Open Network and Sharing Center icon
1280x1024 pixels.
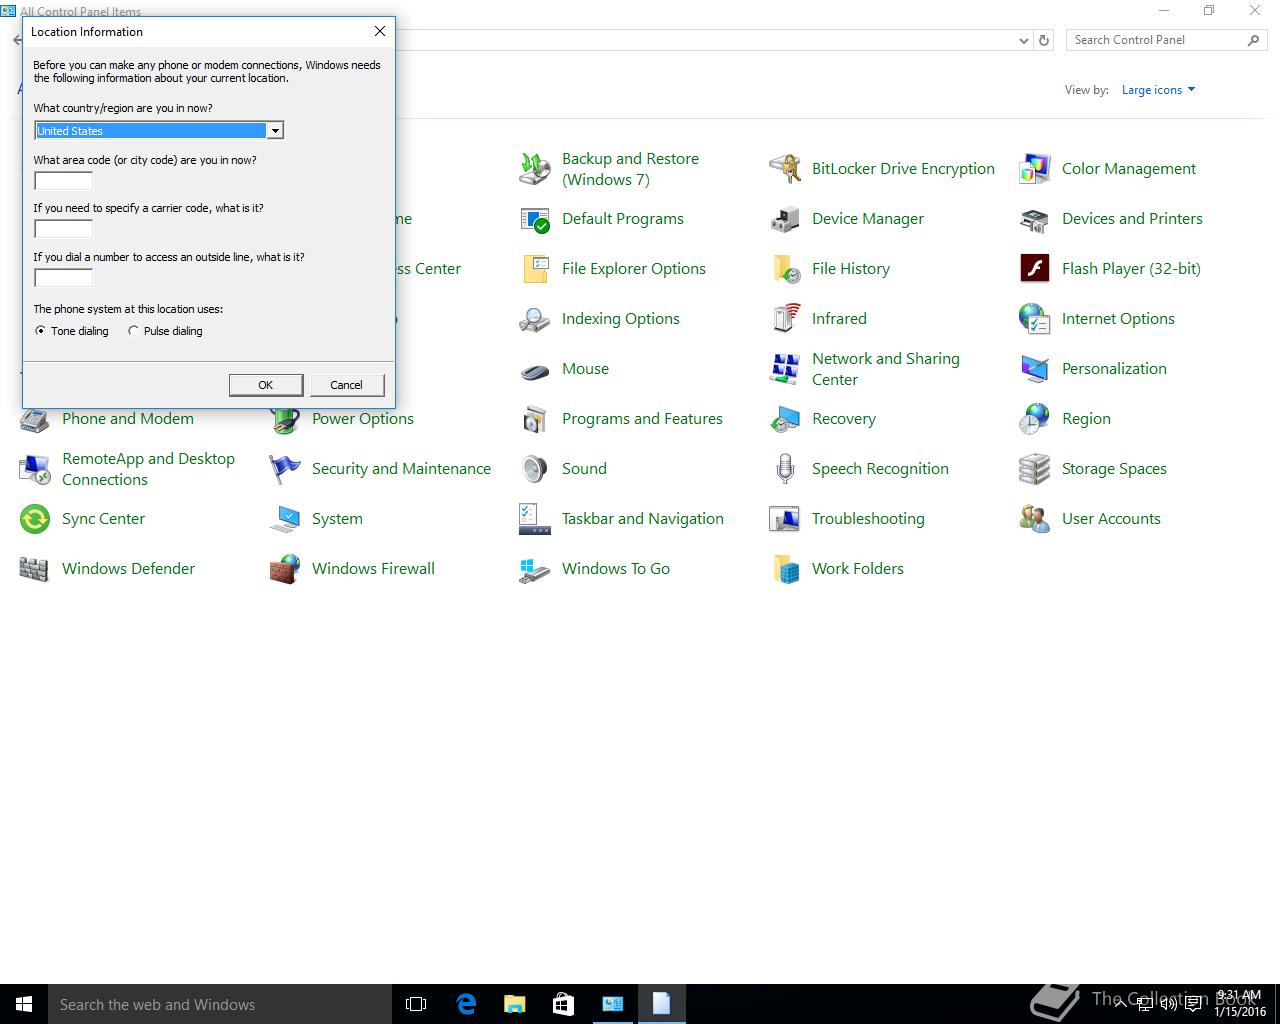[785, 369]
